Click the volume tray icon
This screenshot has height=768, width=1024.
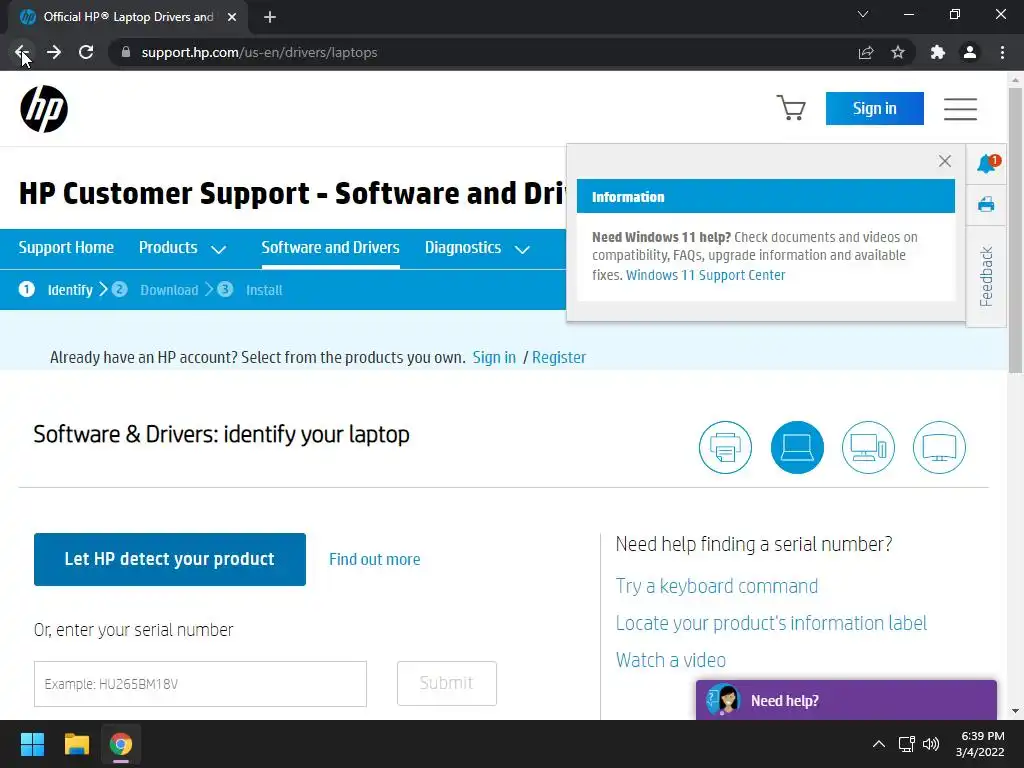point(931,744)
